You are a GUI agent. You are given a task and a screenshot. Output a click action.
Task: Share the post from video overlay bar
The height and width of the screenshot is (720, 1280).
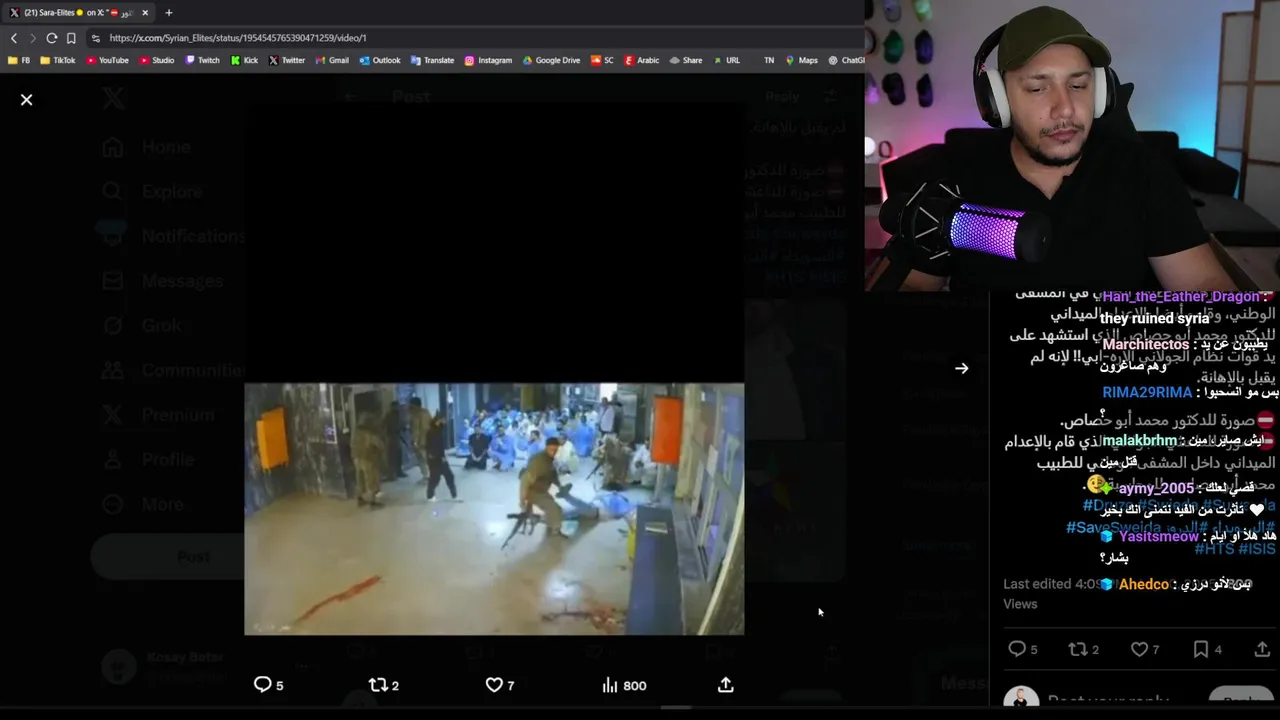point(726,685)
